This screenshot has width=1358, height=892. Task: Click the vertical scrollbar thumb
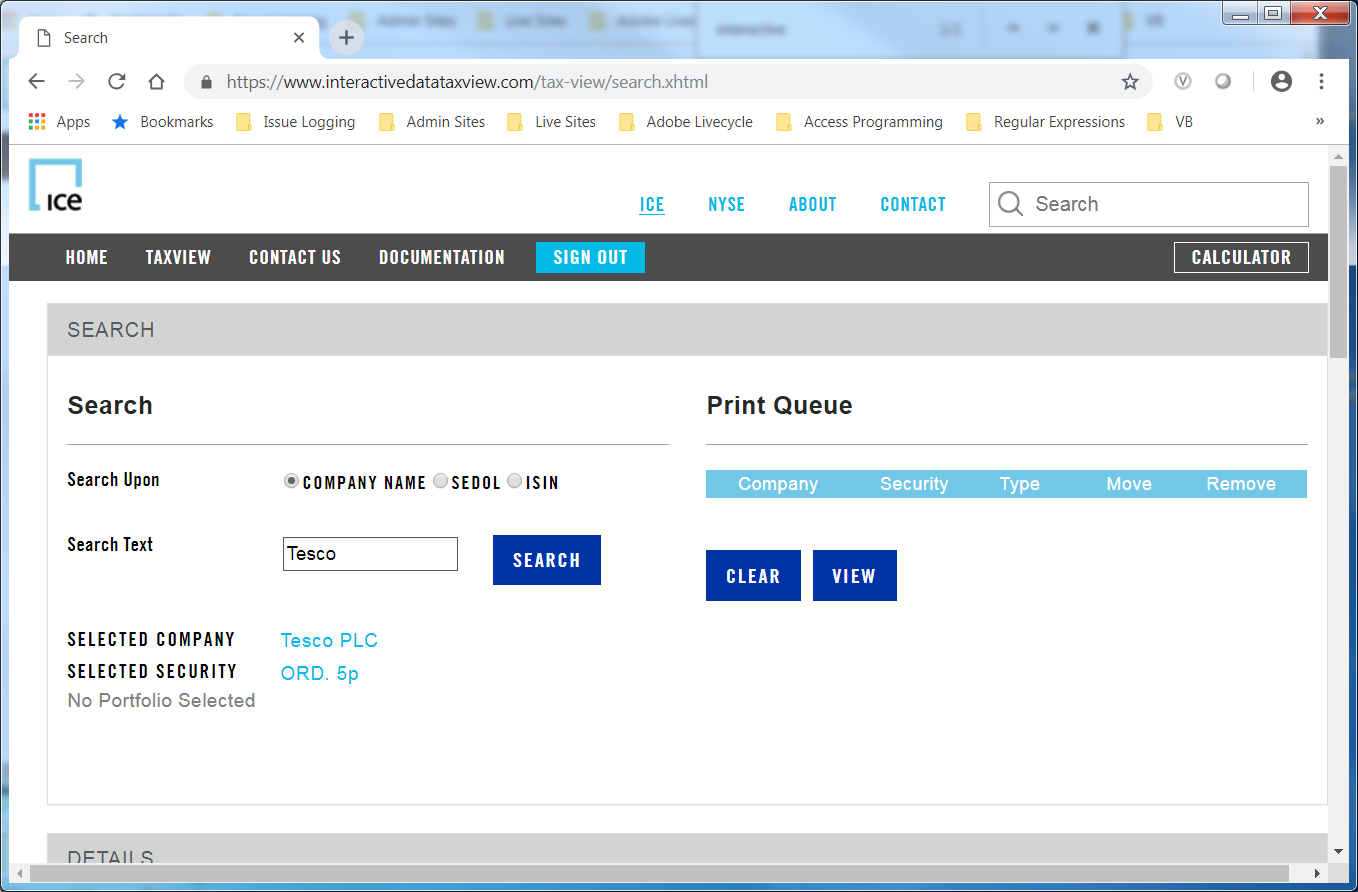pyautogui.click(x=1338, y=262)
